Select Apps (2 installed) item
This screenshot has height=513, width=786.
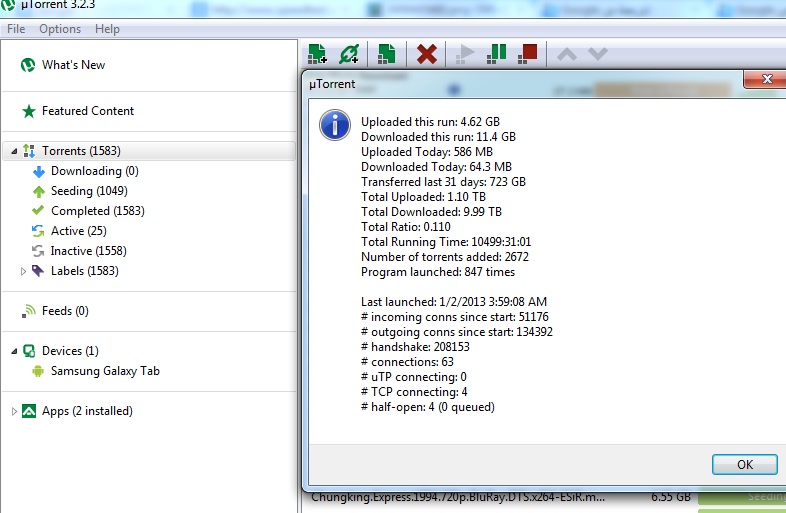87,411
